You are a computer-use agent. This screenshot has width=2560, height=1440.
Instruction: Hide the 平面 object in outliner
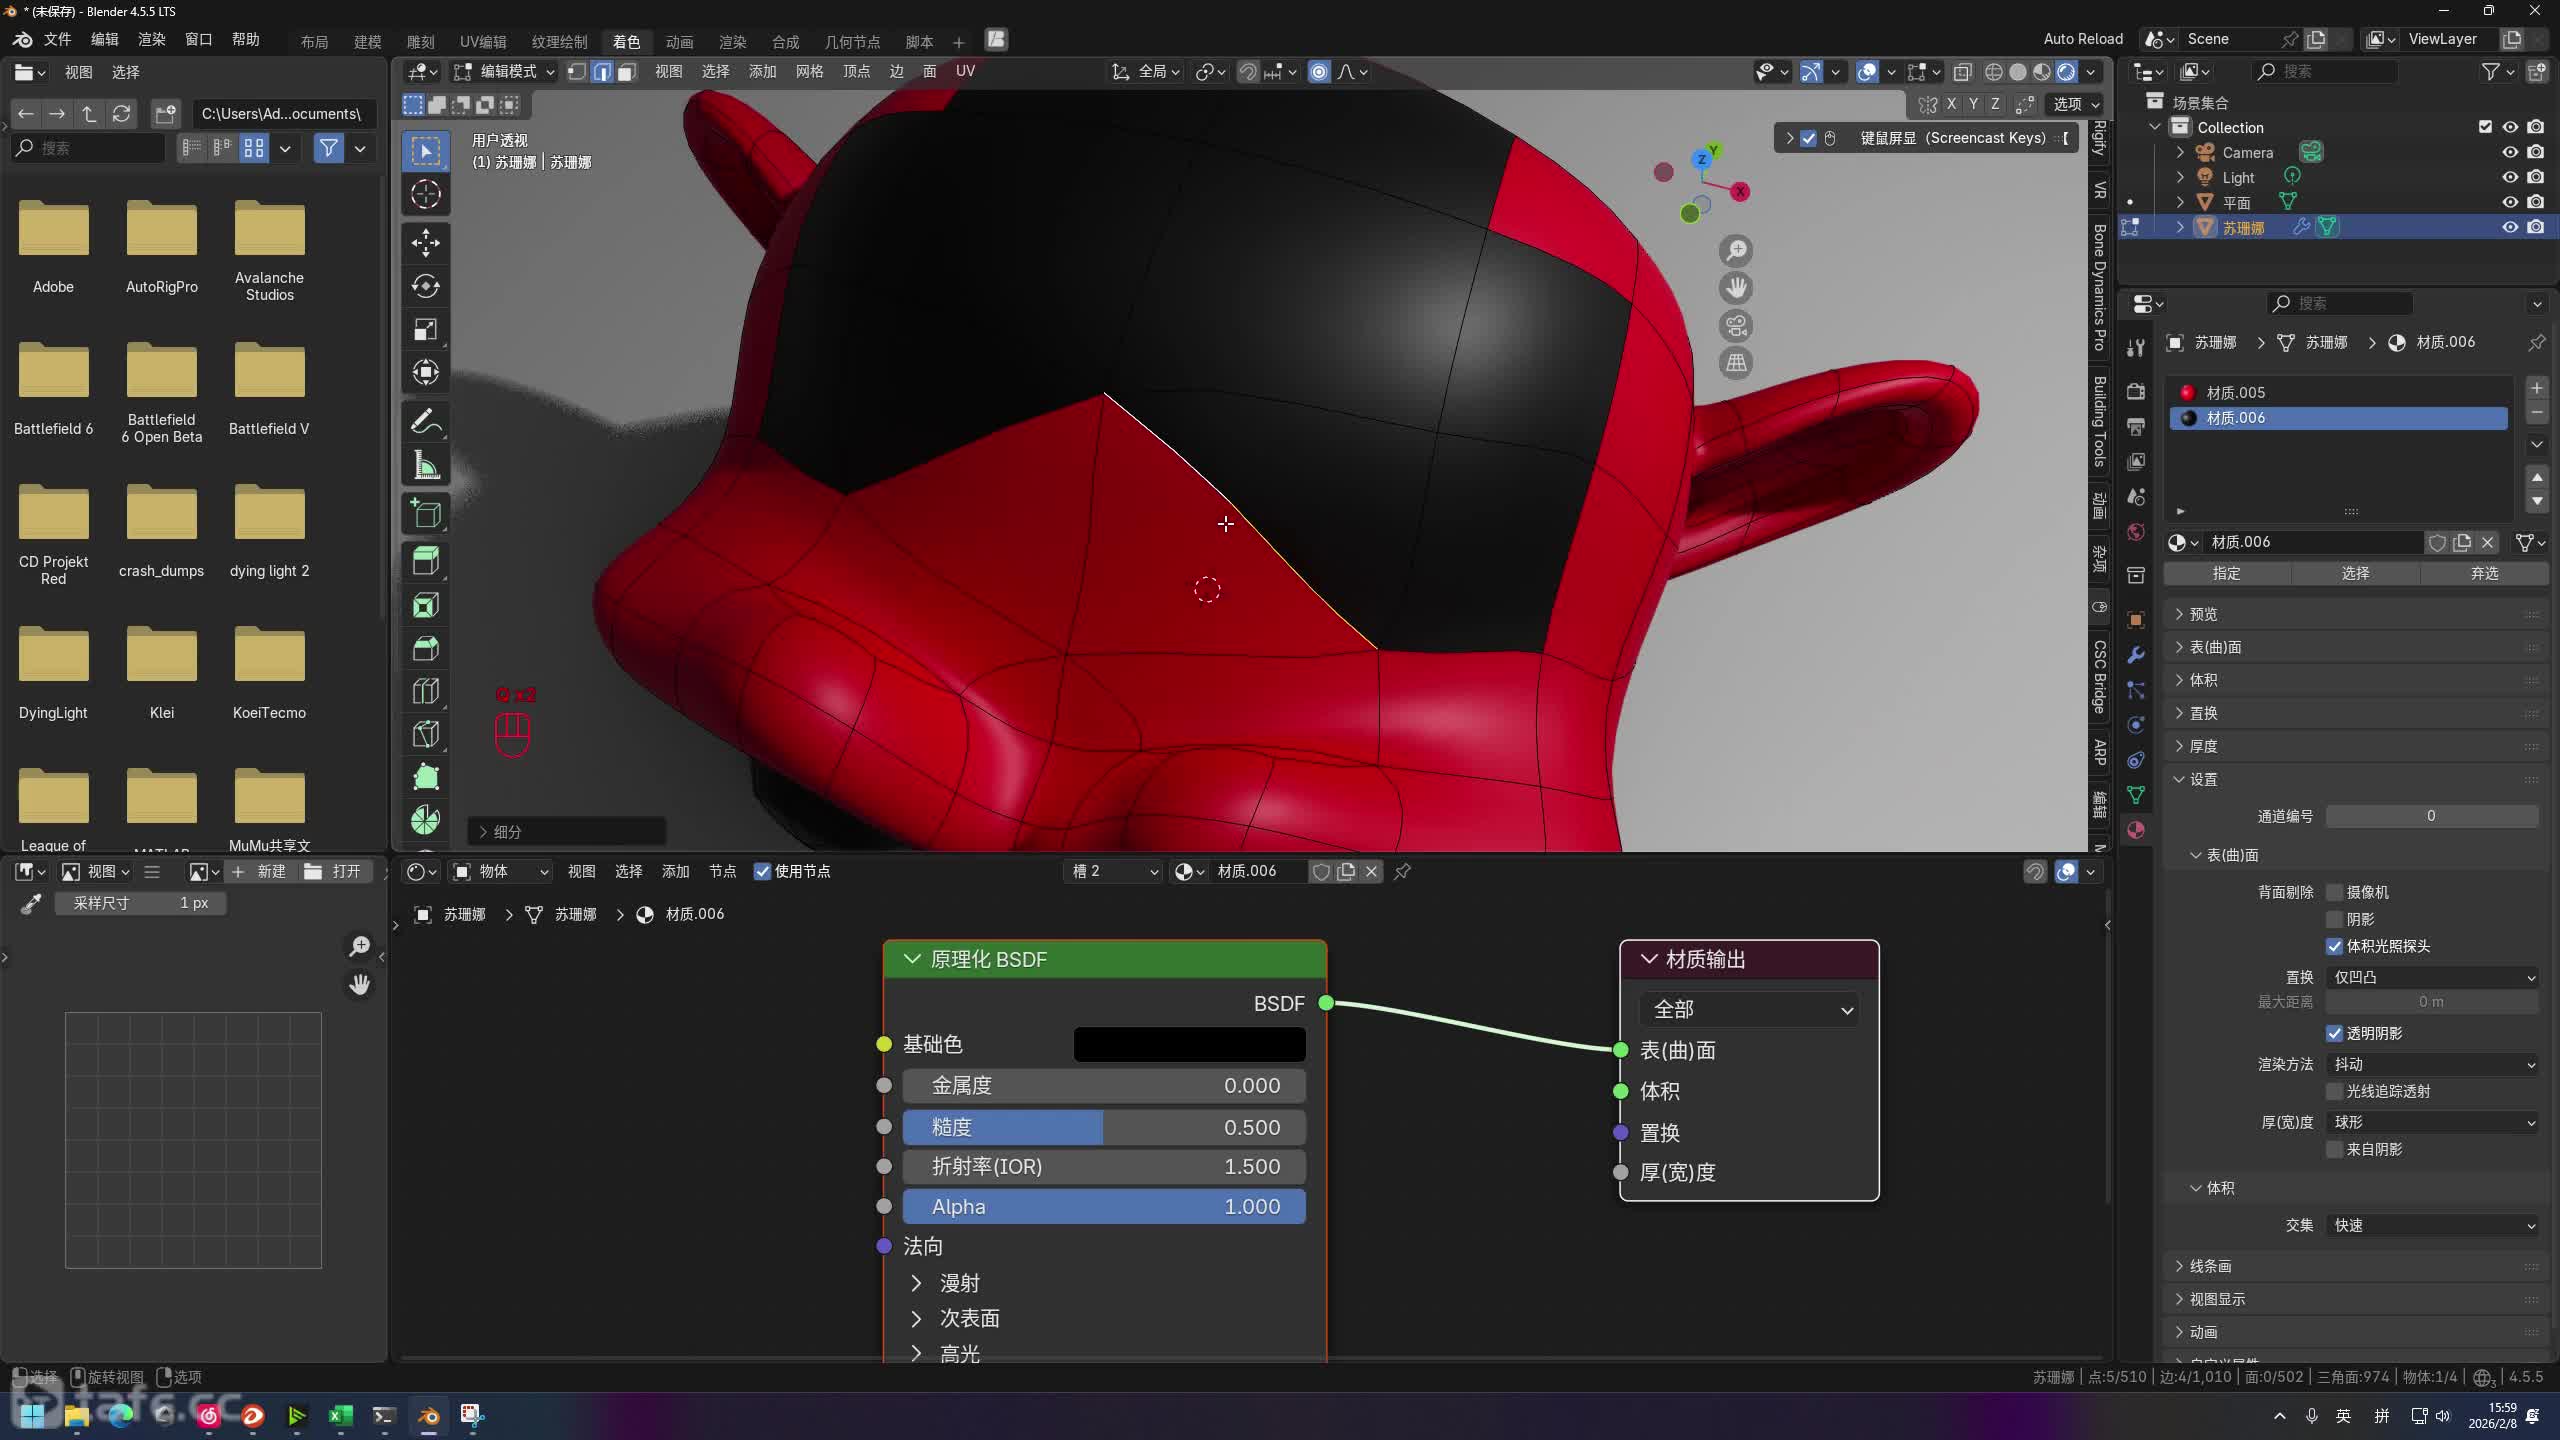point(2509,202)
